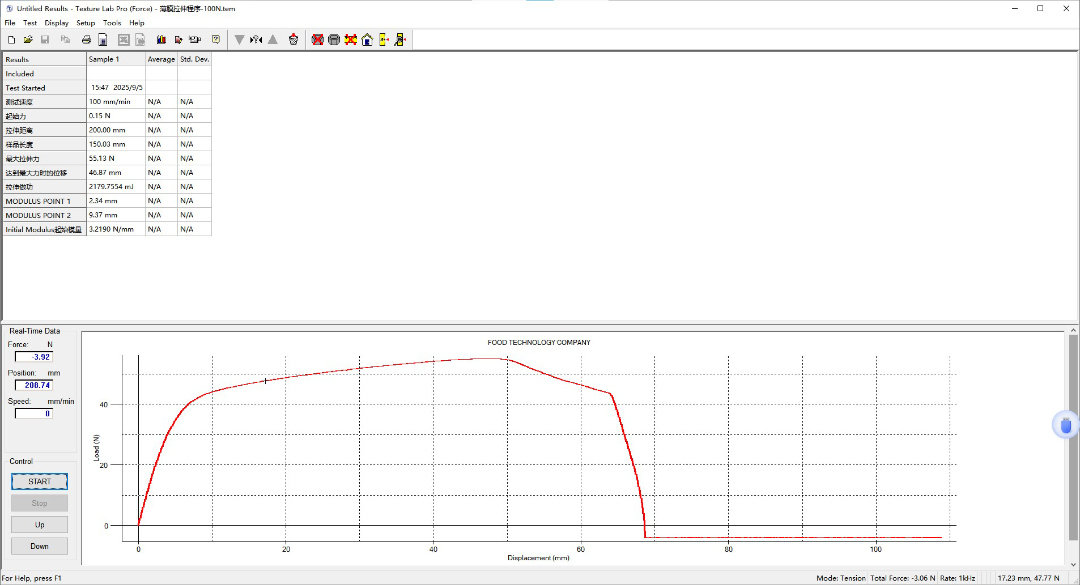Click the Copy toolbar icon
The width and height of the screenshot is (1080, 585).
coord(65,40)
